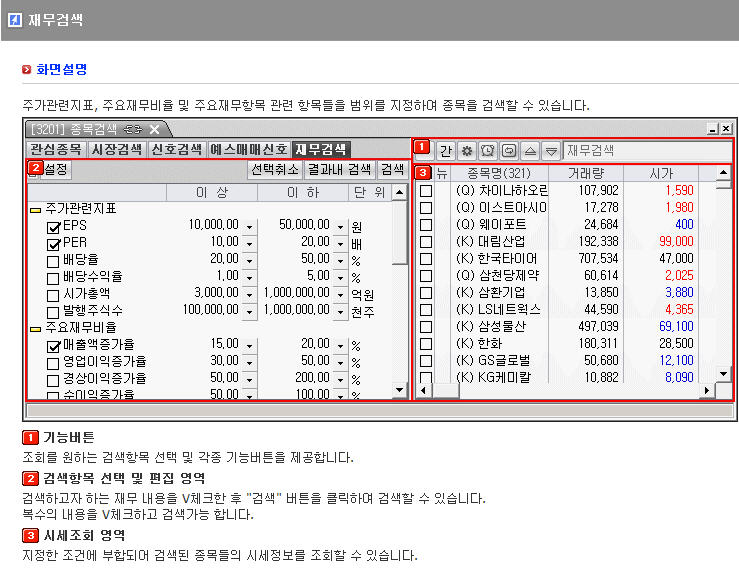739x585 pixels.
Task: Uncheck the 매출액증가율 checkbox
Action: [x=54, y=345]
